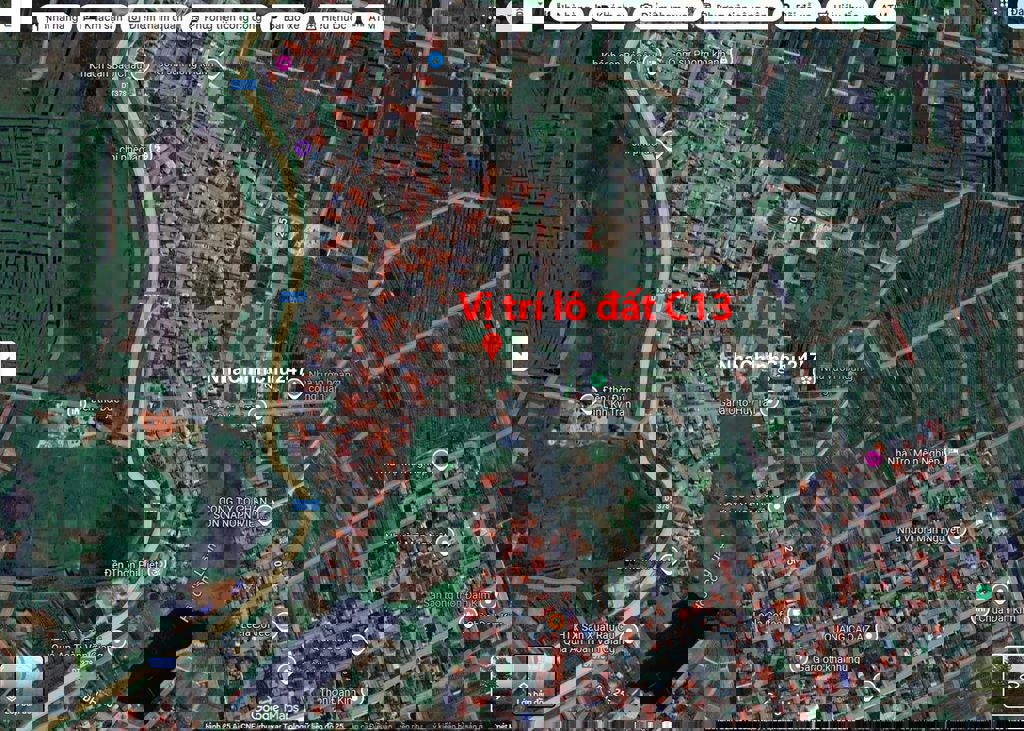Click the magenta marker near the top-left road

click(283, 63)
